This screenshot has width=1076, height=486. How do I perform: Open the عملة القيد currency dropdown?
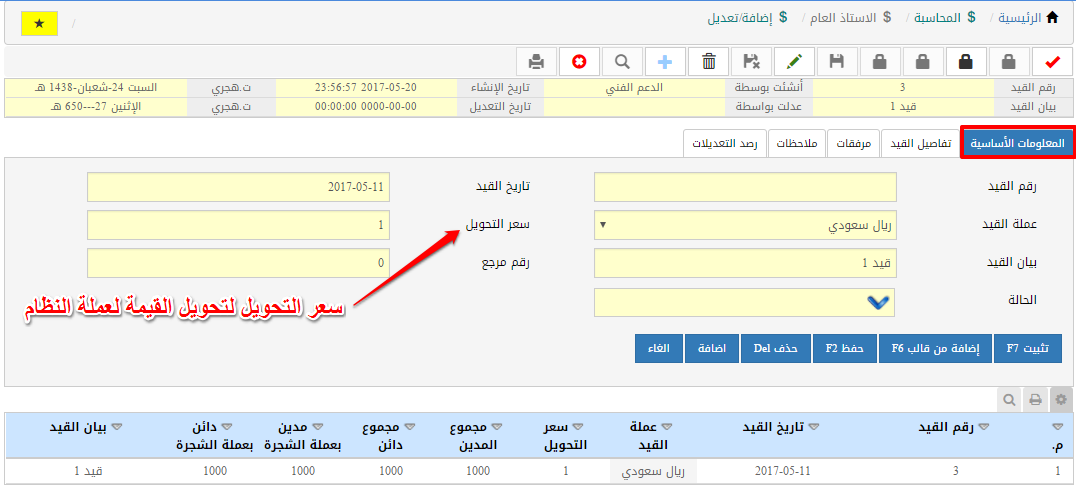pyautogui.click(x=745, y=225)
